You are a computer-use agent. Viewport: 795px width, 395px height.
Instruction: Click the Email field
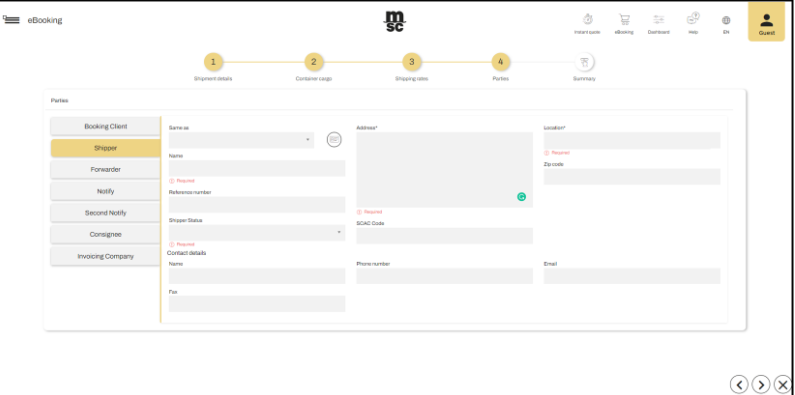click(x=632, y=276)
